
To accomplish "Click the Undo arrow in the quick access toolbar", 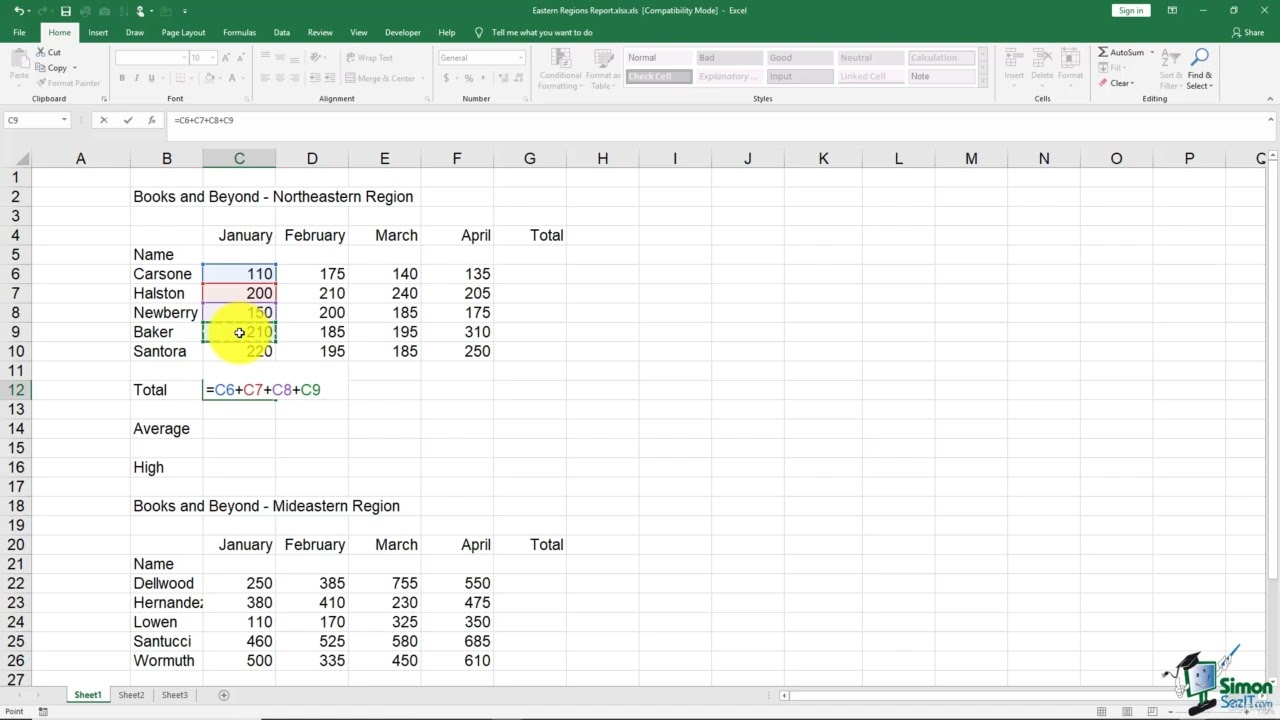I will coord(18,11).
